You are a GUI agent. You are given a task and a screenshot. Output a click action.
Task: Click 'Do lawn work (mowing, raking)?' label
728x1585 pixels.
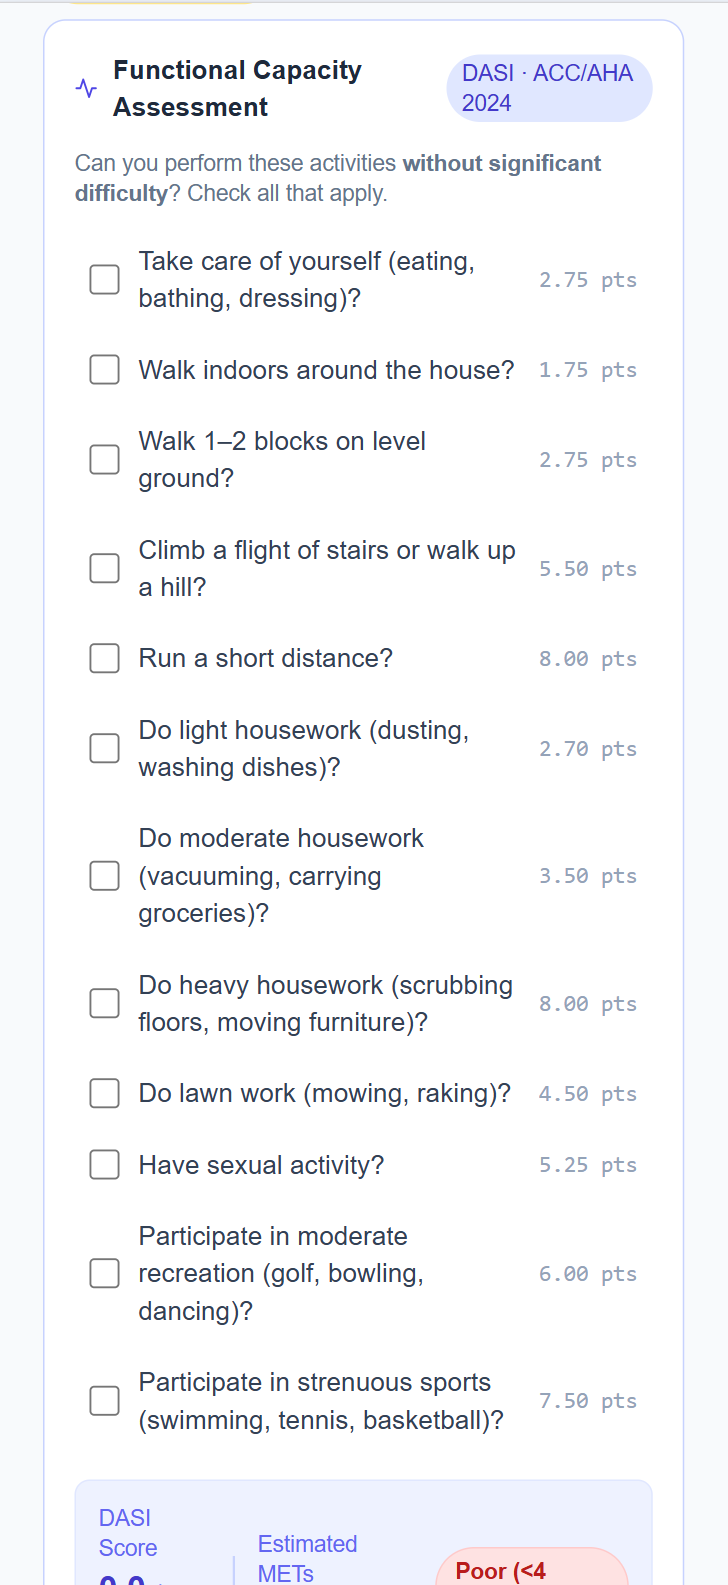(324, 1093)
